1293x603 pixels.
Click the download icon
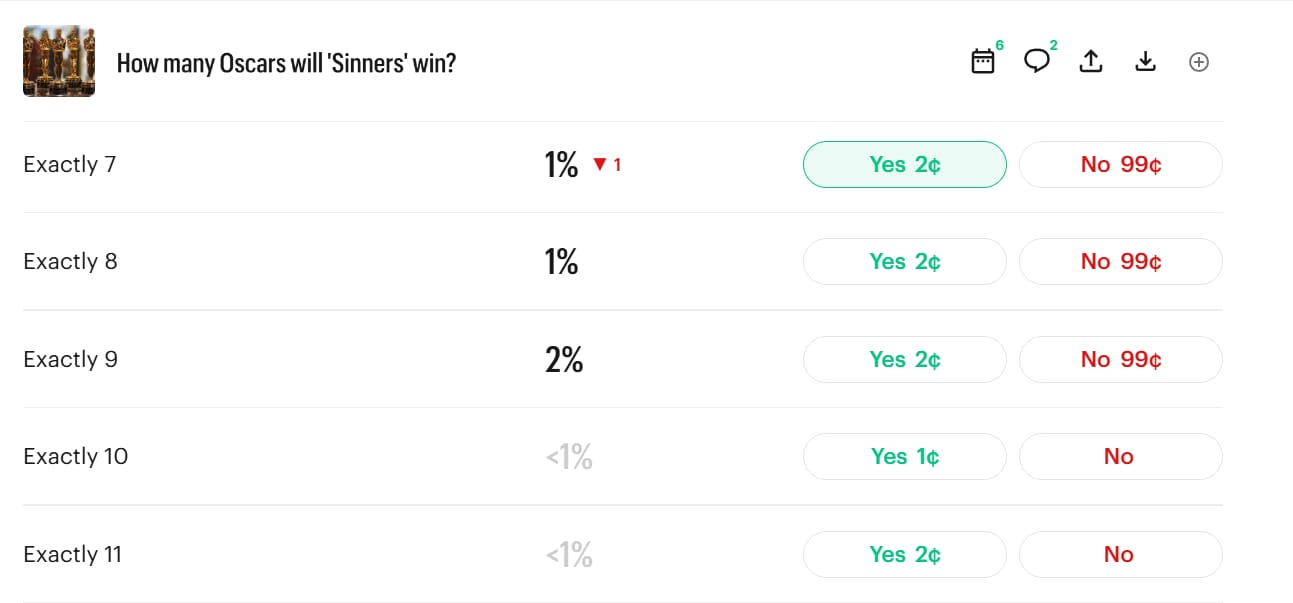(x=1145, y=62)
